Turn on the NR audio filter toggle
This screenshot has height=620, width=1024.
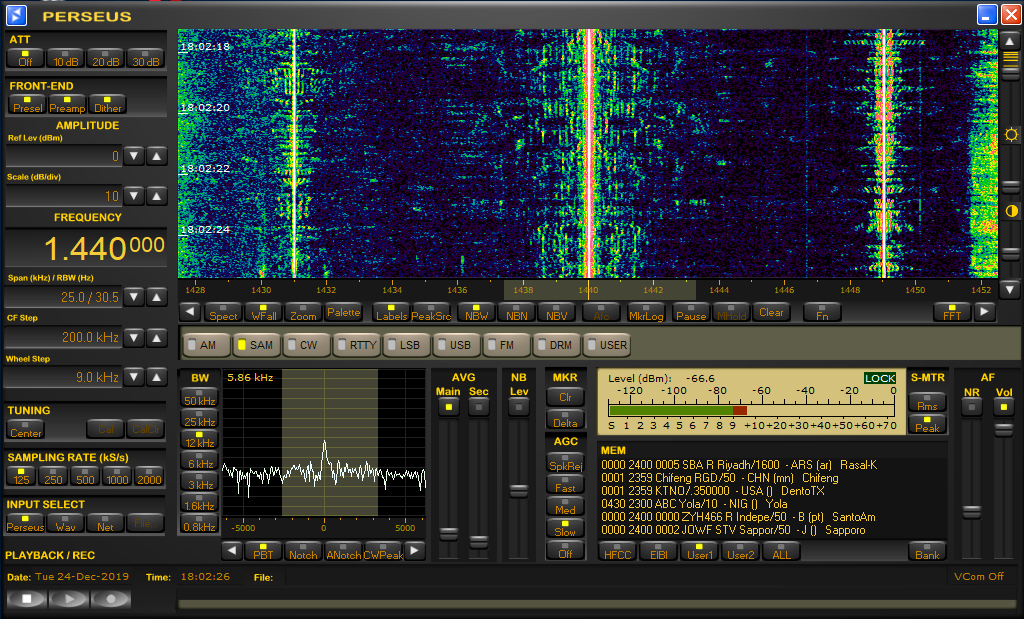(x=970, y=406)
